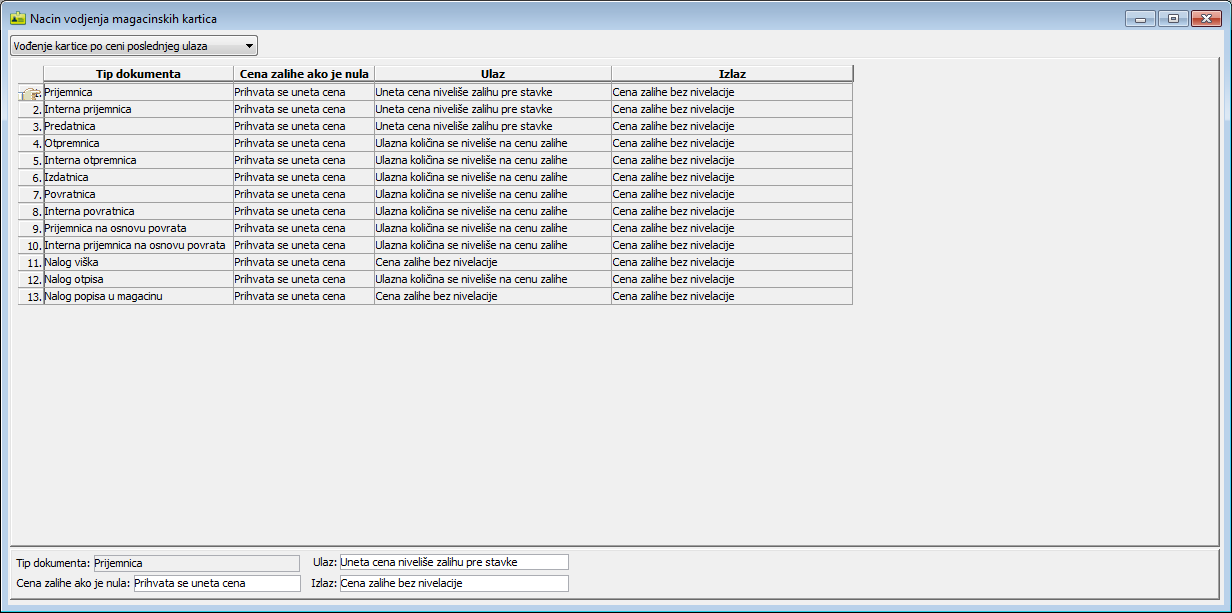The image size is (1232, 613).
Task: Maximize the Nacin vodjenja magacinskih kartica window
Action: tap(1172, 18)
